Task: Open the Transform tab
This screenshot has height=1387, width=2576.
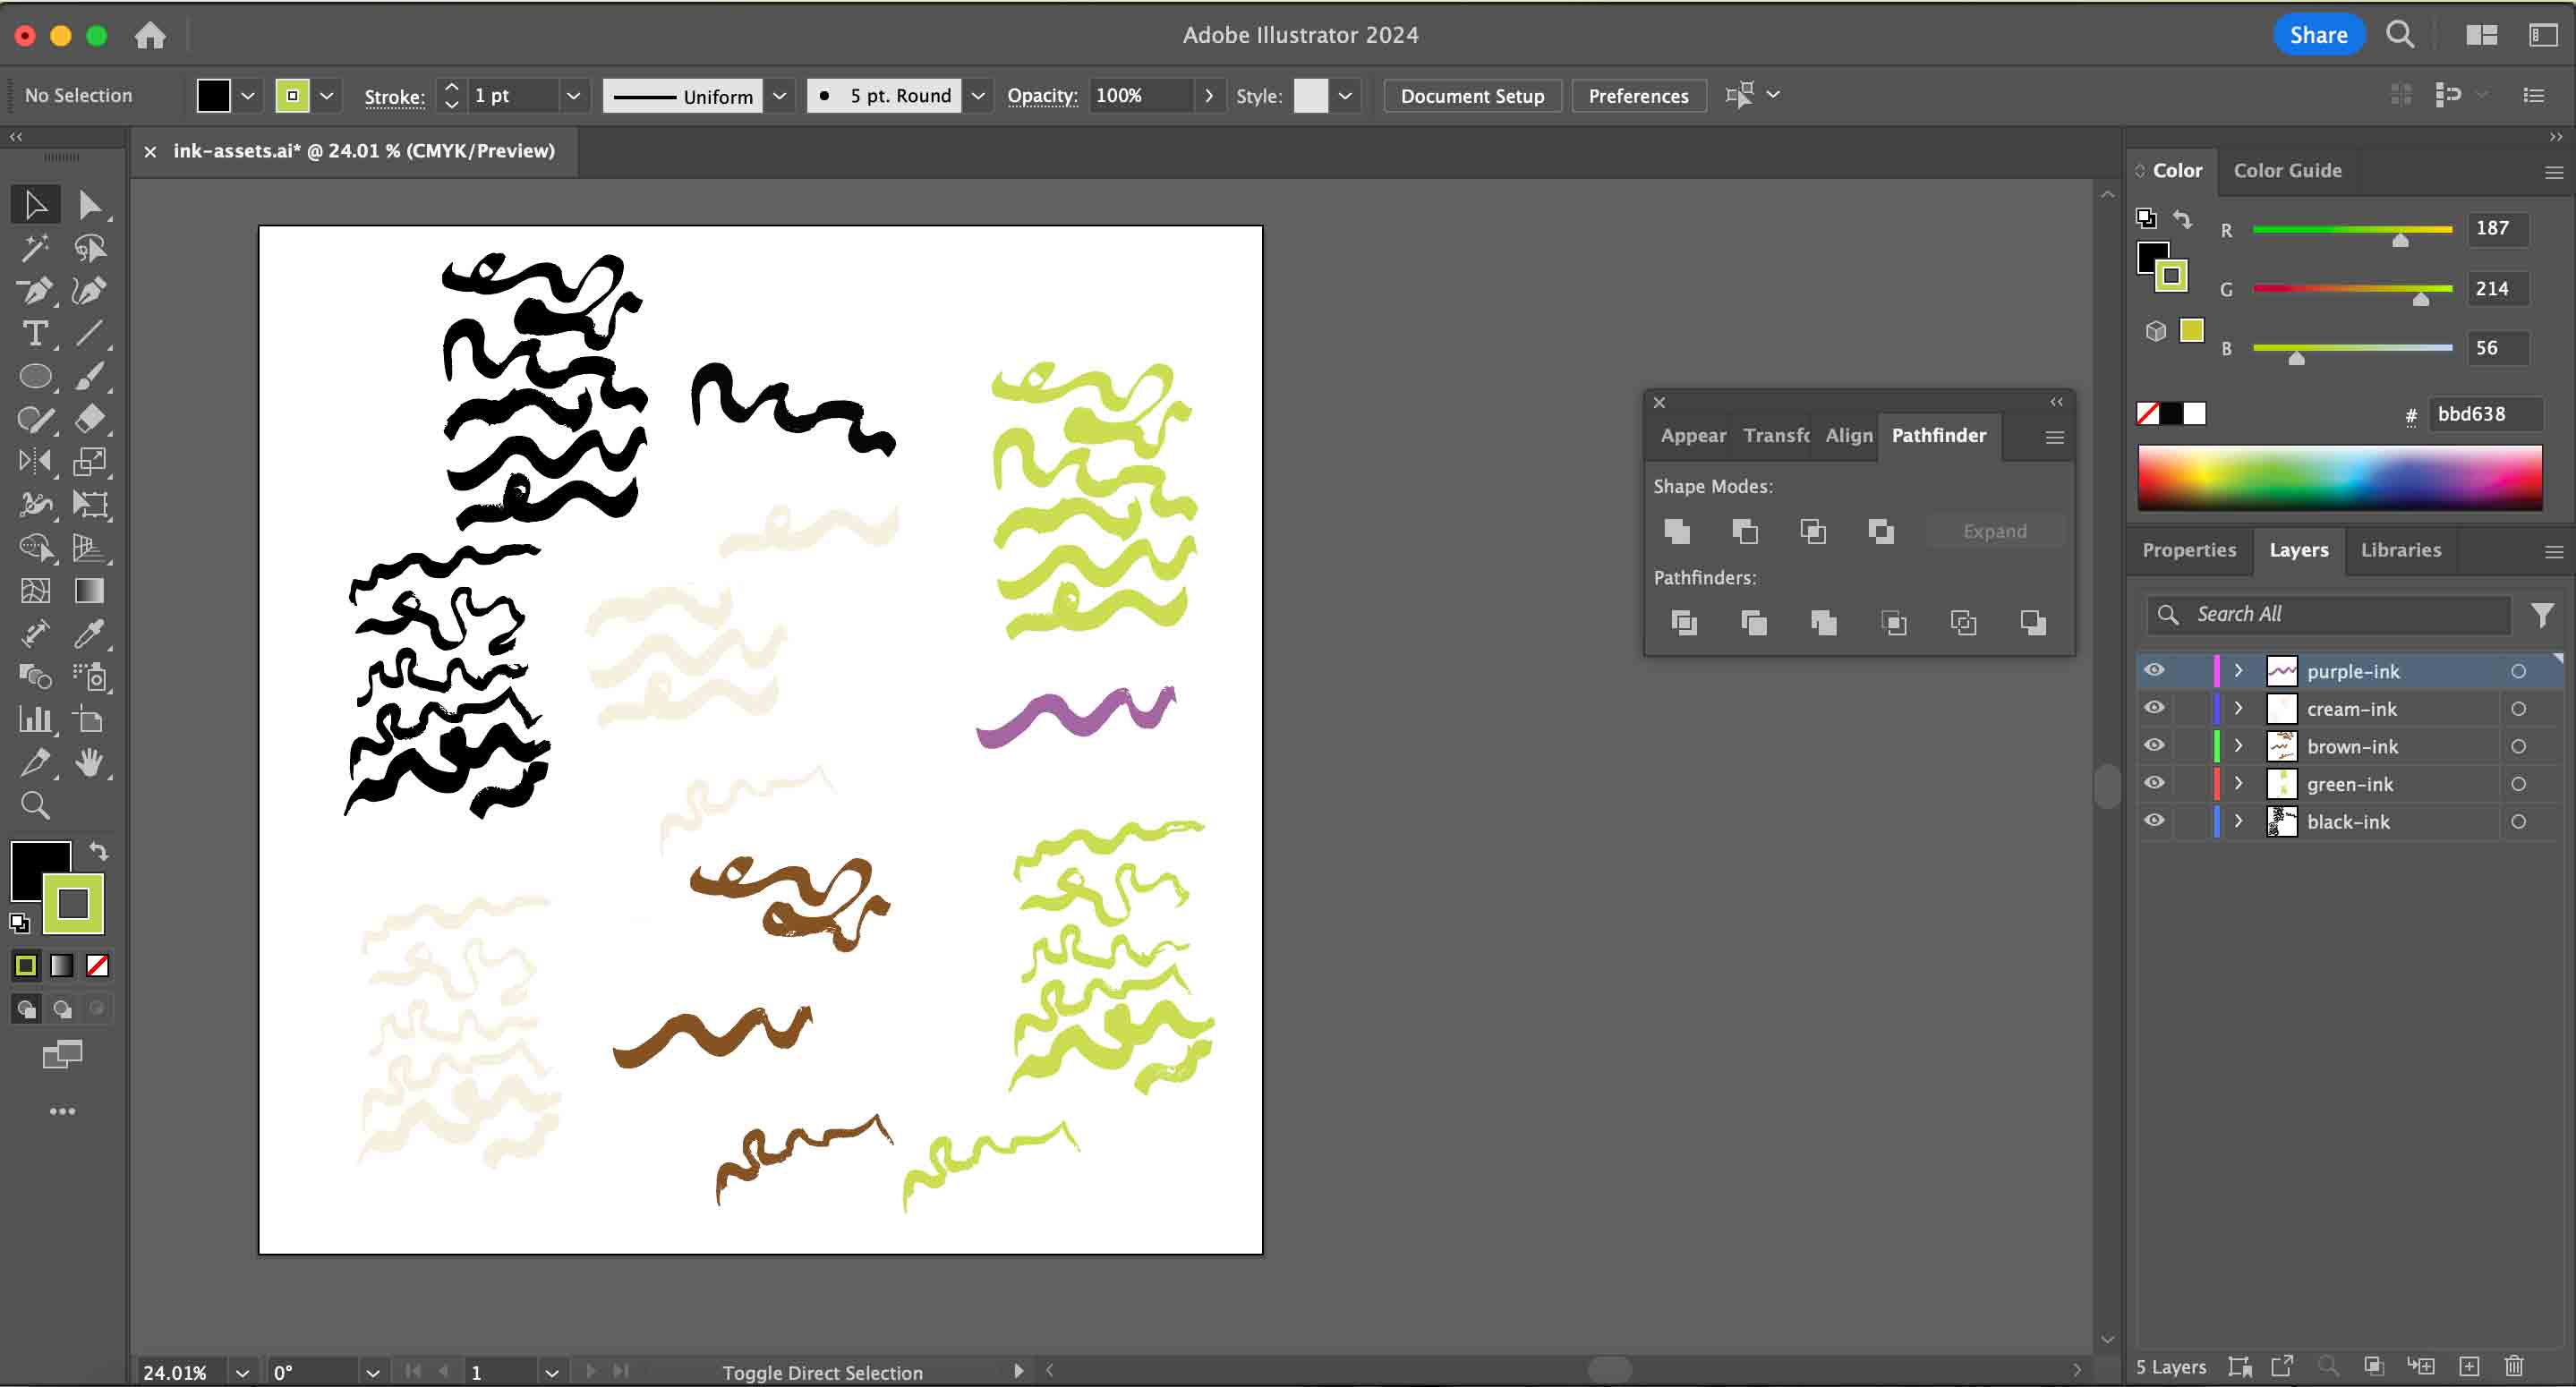Action: pos(1776,435)
